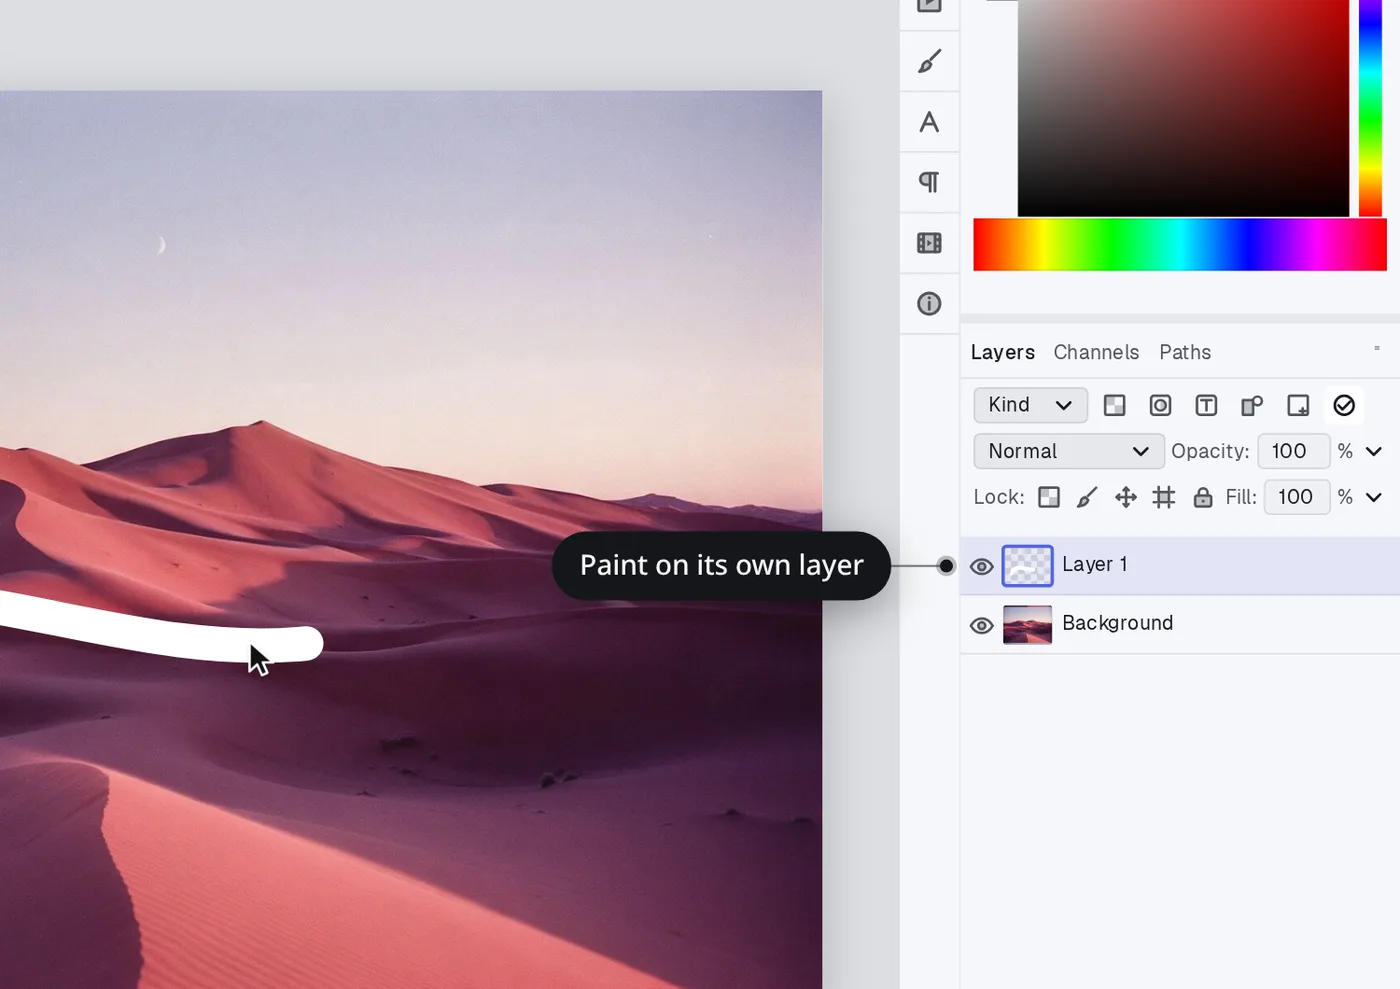The height and width of the screenshot is (989, 1400).
Task: Filter layers by smart objects icon
Action: pos(1298,405)
